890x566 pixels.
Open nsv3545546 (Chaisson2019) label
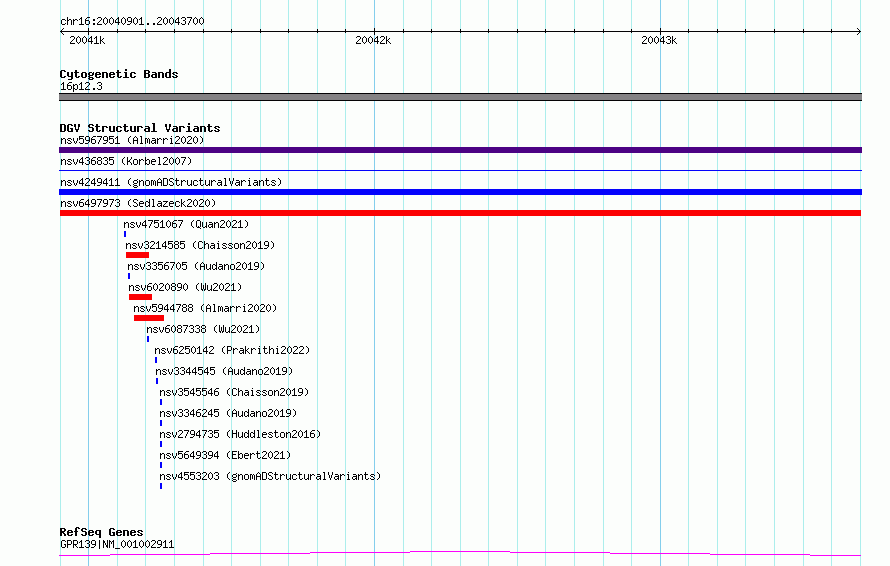[x=234, y=392]
